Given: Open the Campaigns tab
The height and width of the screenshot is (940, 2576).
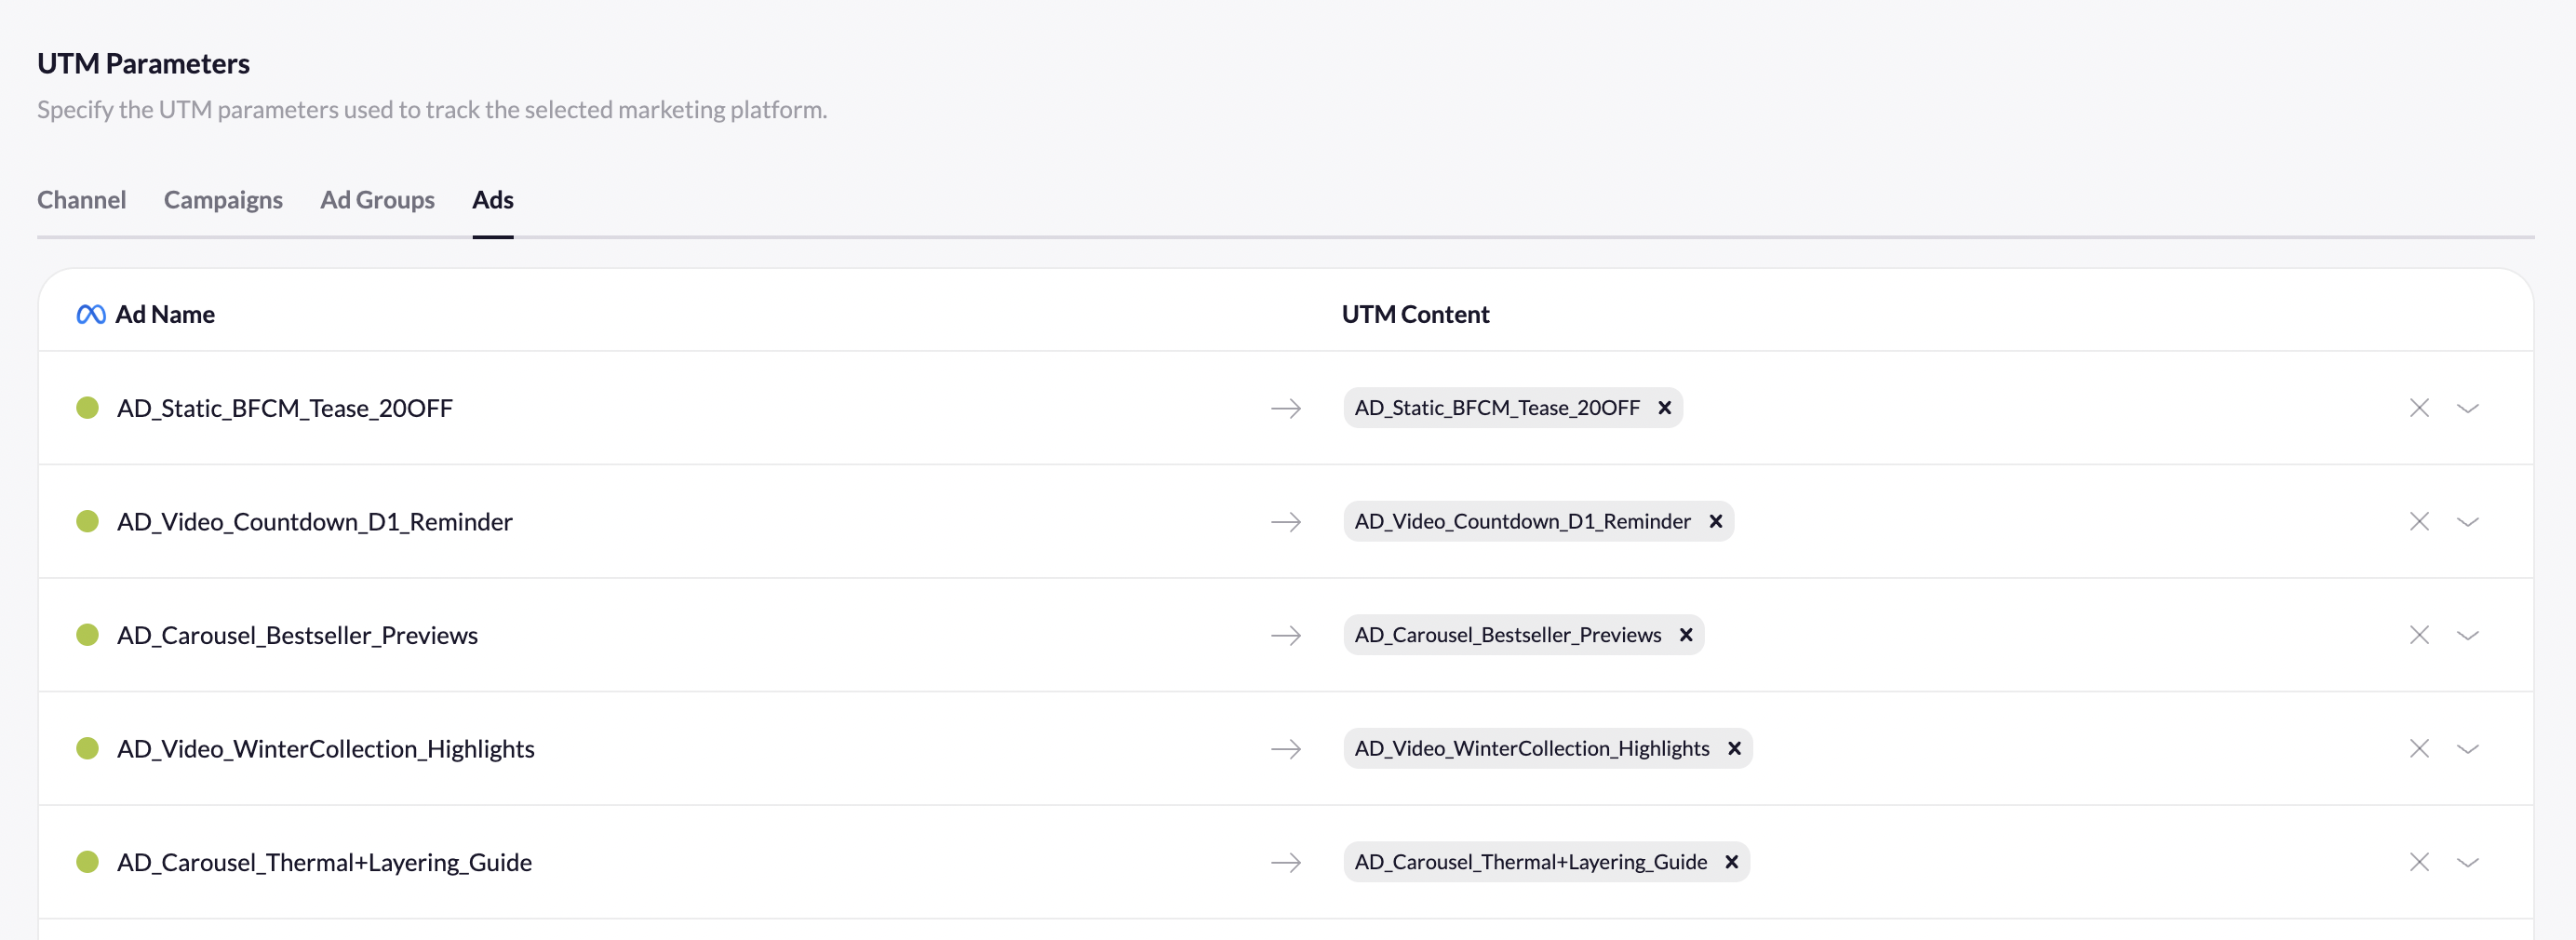Looking at the screenshot, I should coord(223,200).
